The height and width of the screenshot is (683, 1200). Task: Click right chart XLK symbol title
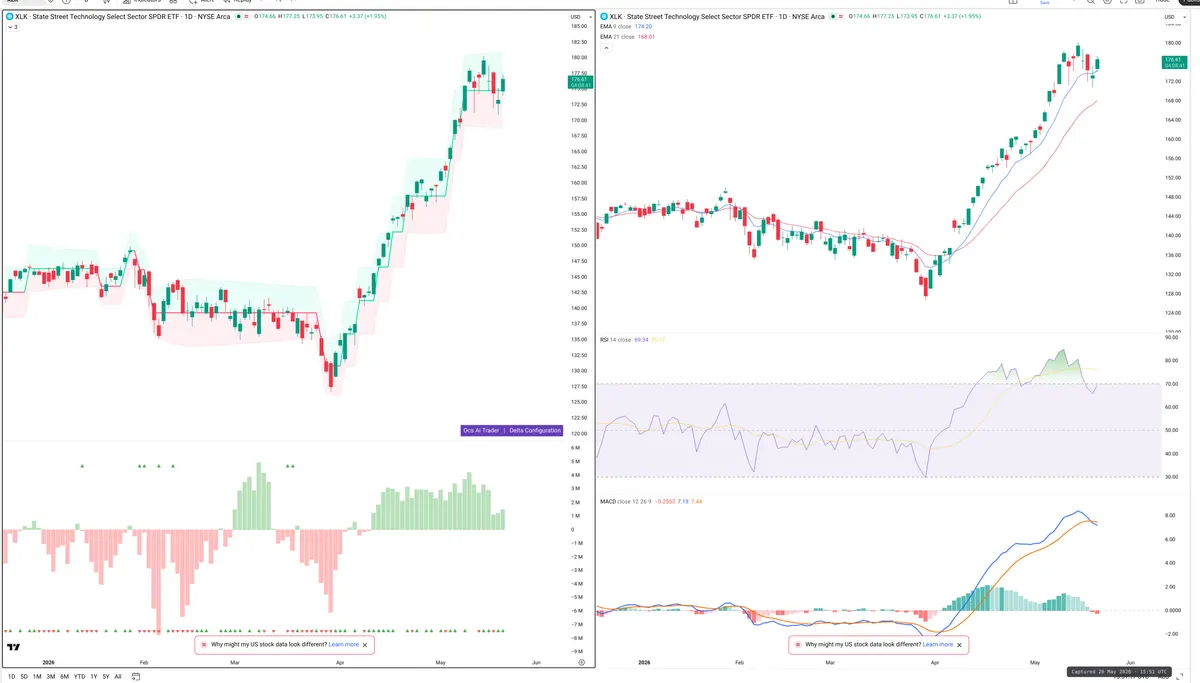pos(717,17)
